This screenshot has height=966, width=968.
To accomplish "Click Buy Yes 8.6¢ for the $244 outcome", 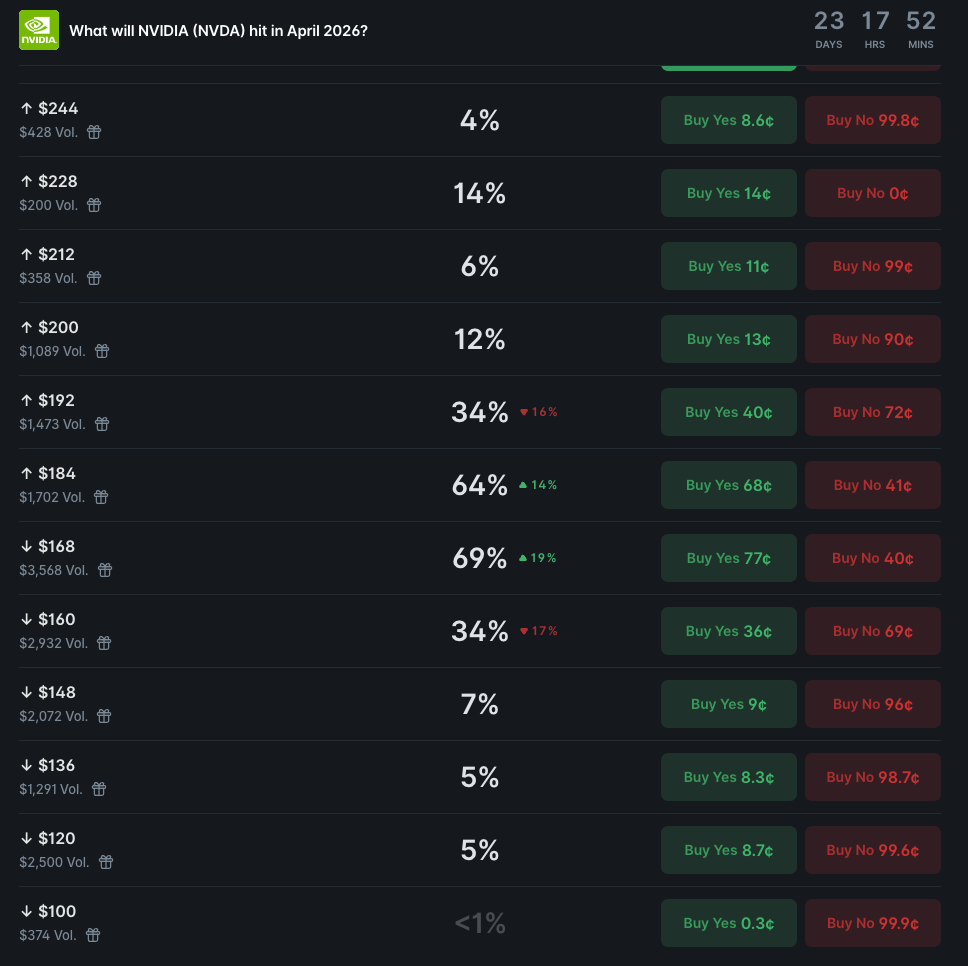I will coord(728,120).
